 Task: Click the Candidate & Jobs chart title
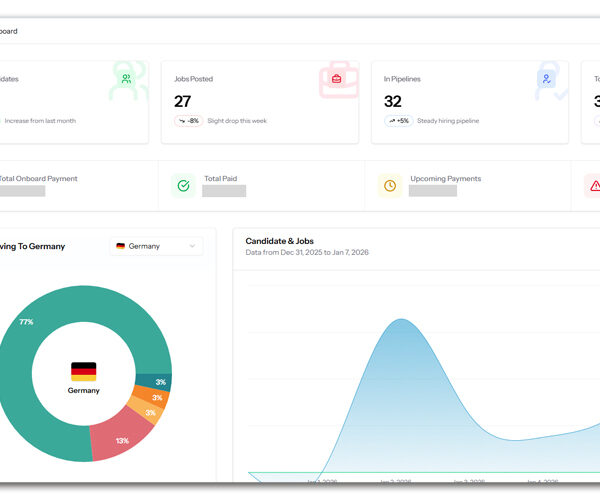tap(280, 241)
